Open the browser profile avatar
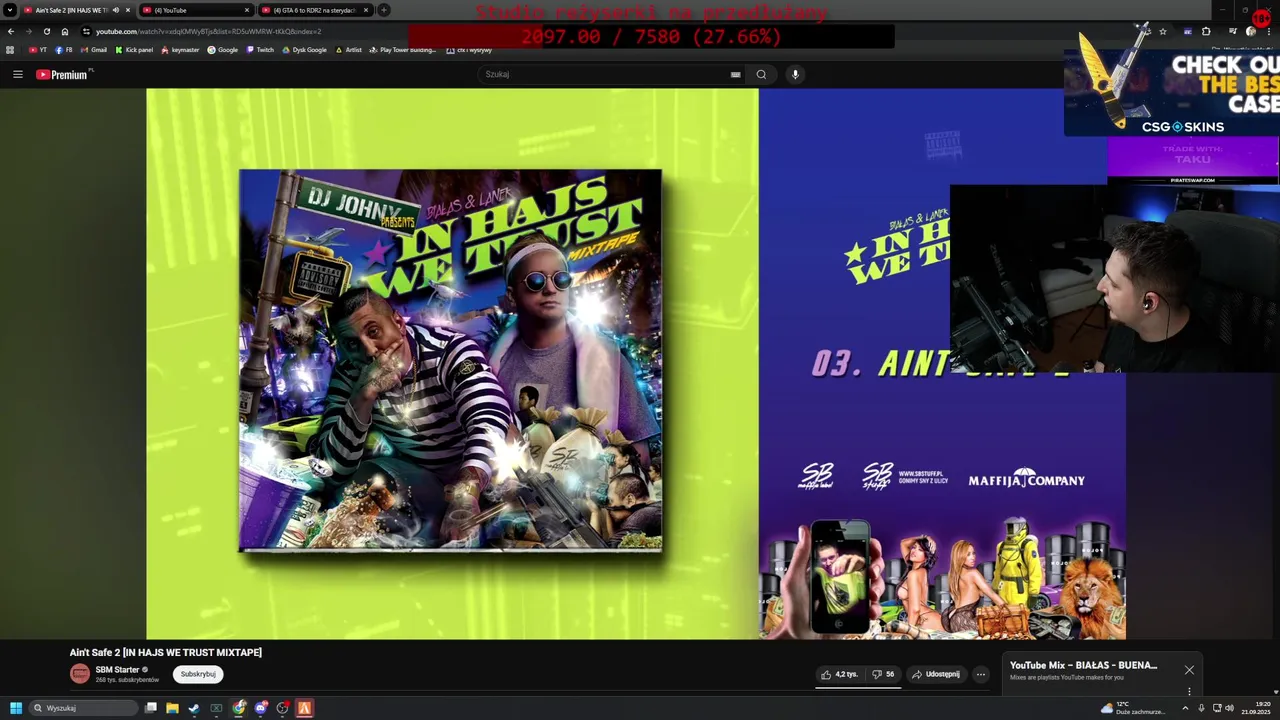Image resolution: width=1280 pixels, height=720 pixels. (x=1251, y=31)
